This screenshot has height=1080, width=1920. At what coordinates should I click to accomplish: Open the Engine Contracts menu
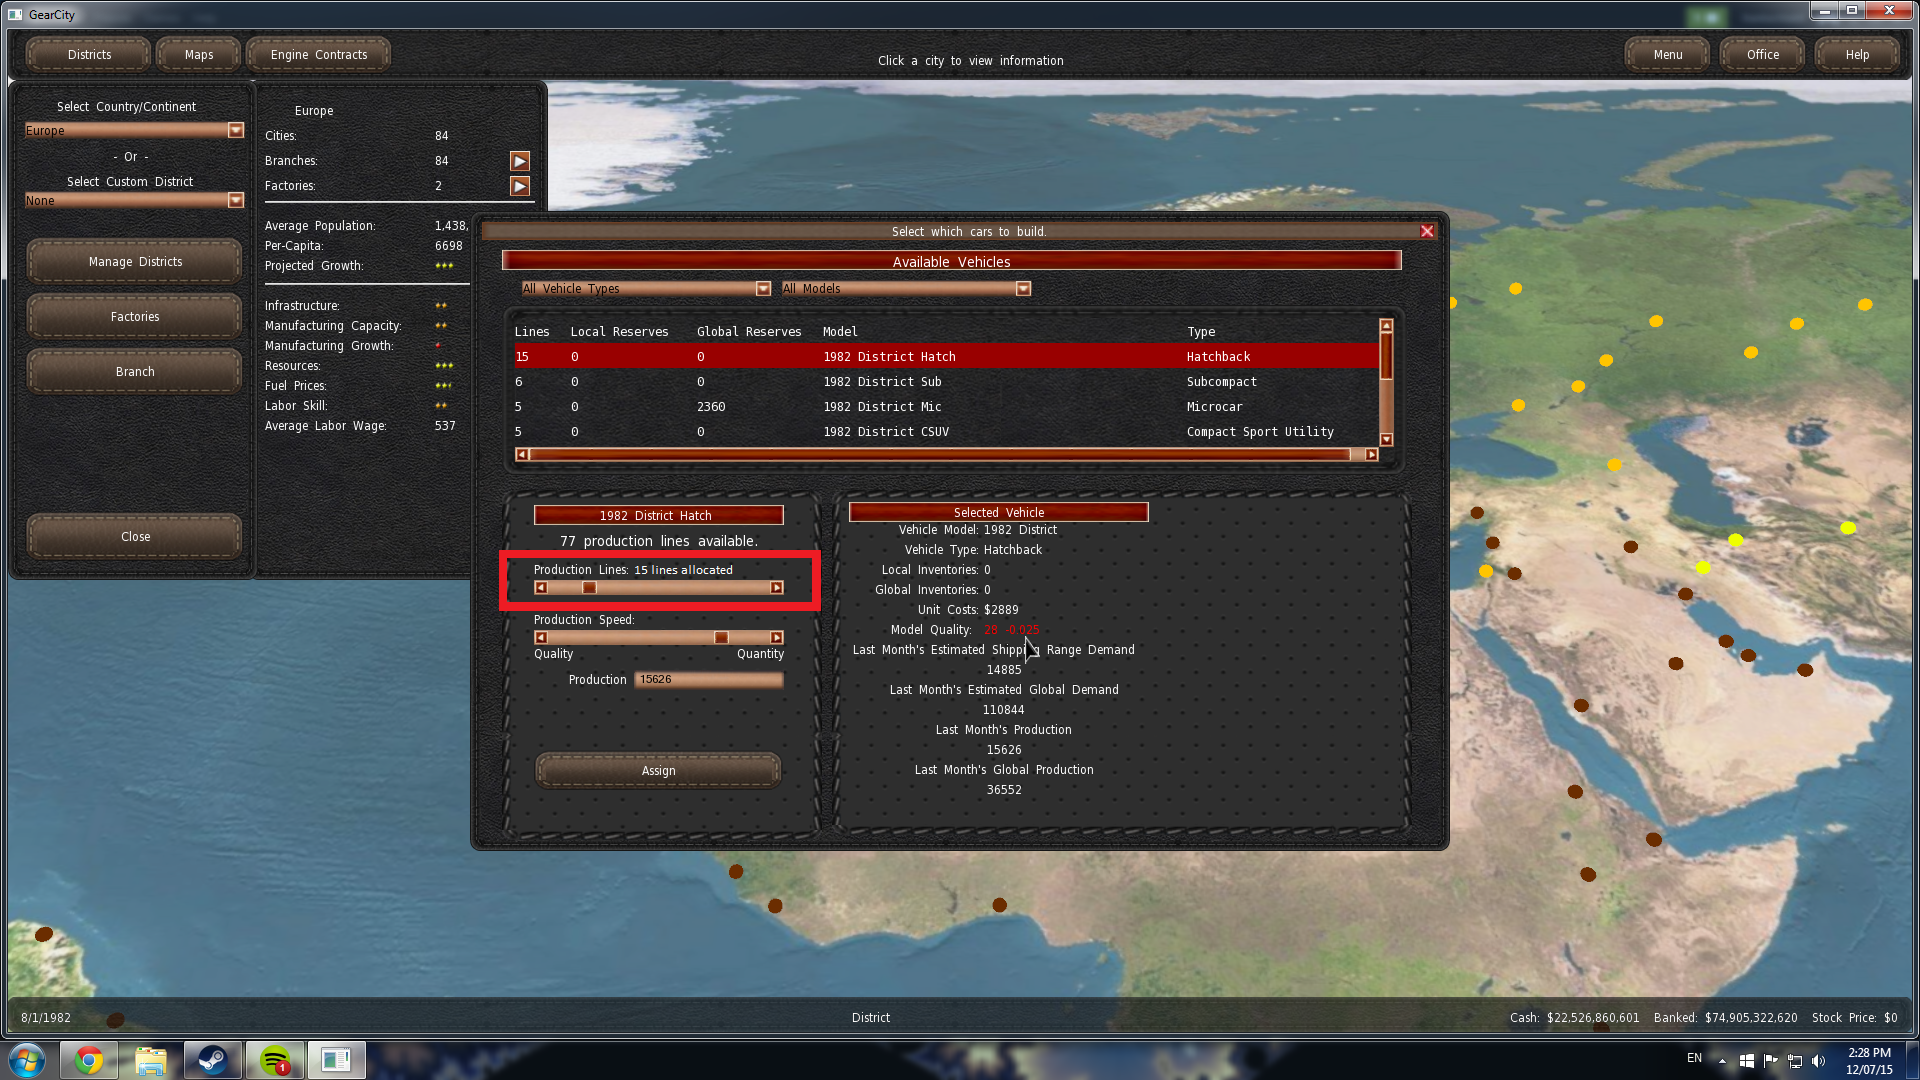tap(318, 55)
